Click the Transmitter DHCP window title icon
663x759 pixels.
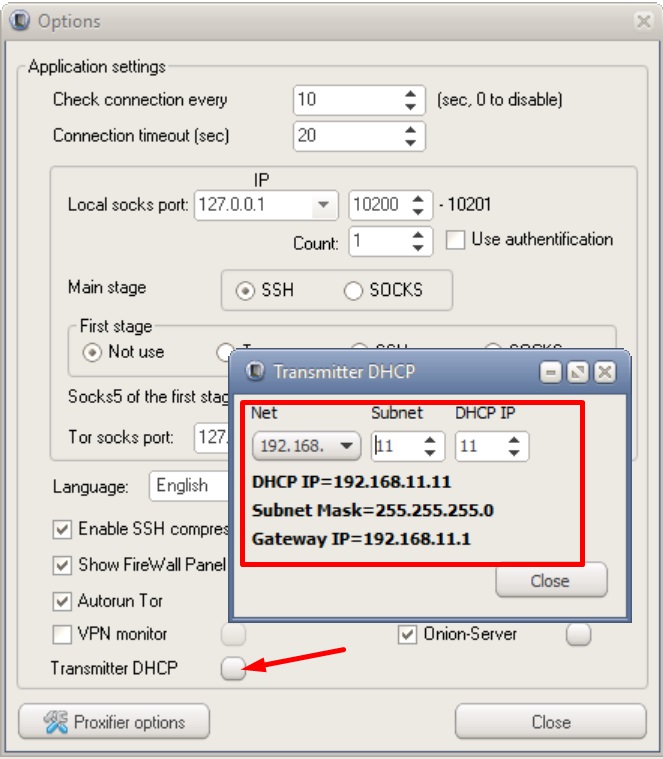[255, 372]
